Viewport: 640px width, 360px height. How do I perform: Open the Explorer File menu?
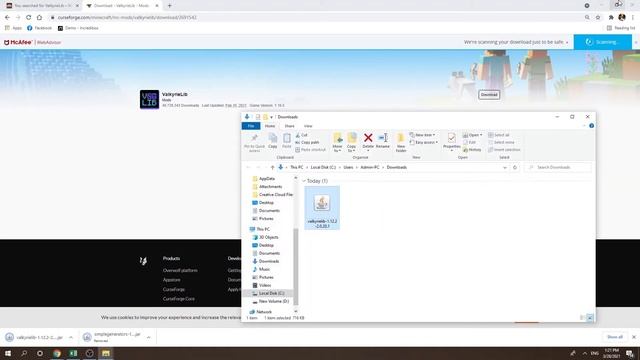coord(251,126)
